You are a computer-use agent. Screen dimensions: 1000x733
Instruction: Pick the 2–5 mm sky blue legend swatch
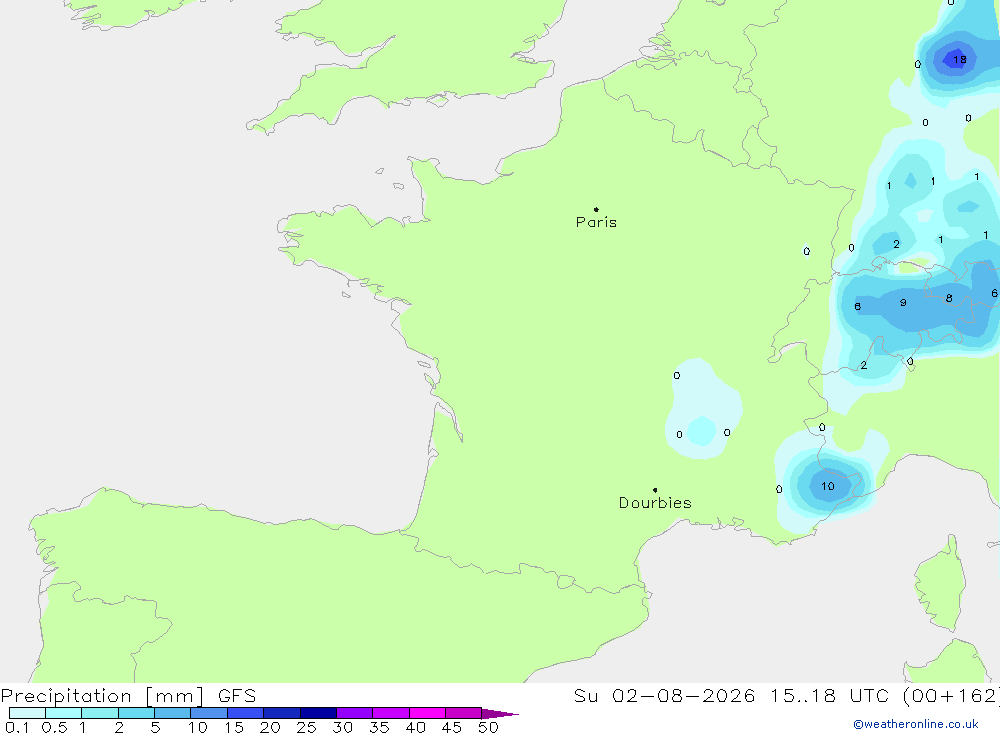coord(136,713)
